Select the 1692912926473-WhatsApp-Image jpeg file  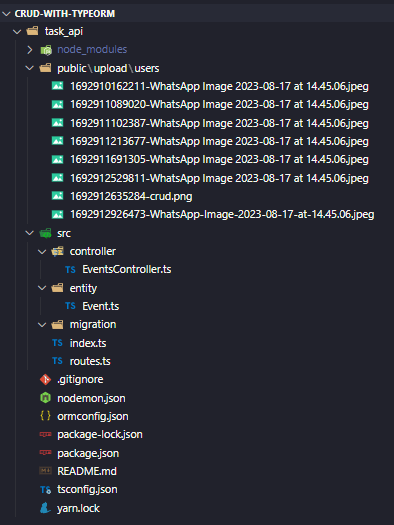(222, 214)
